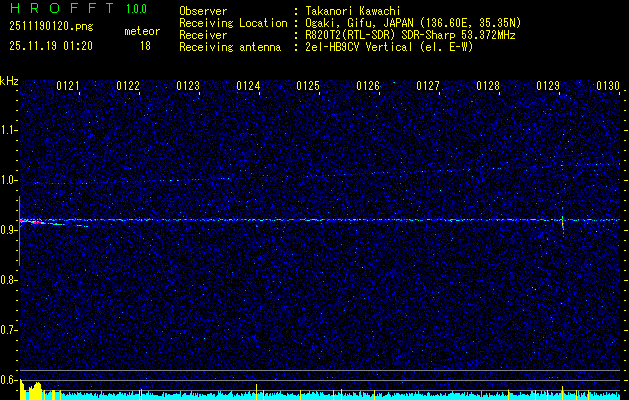The width and height of the screenshot is (629, 400).
Task: Select the 0.9 frequency axis label
Action: 9,230
